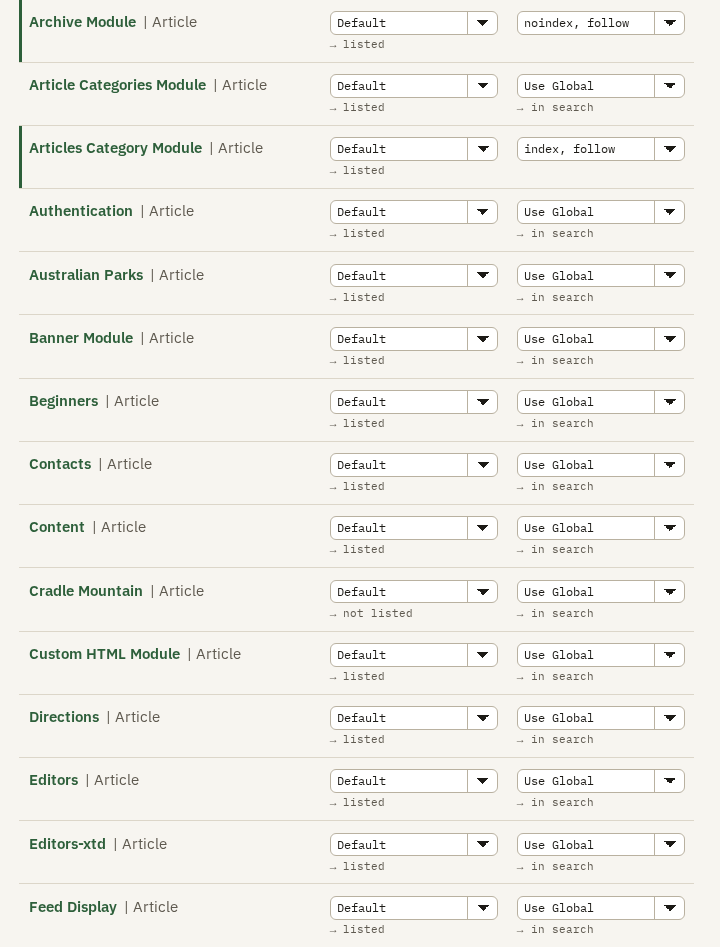This screenshot has width=720, height=947.
Task: Open robots dropdown showing index, follow
Action: (600, 149)
